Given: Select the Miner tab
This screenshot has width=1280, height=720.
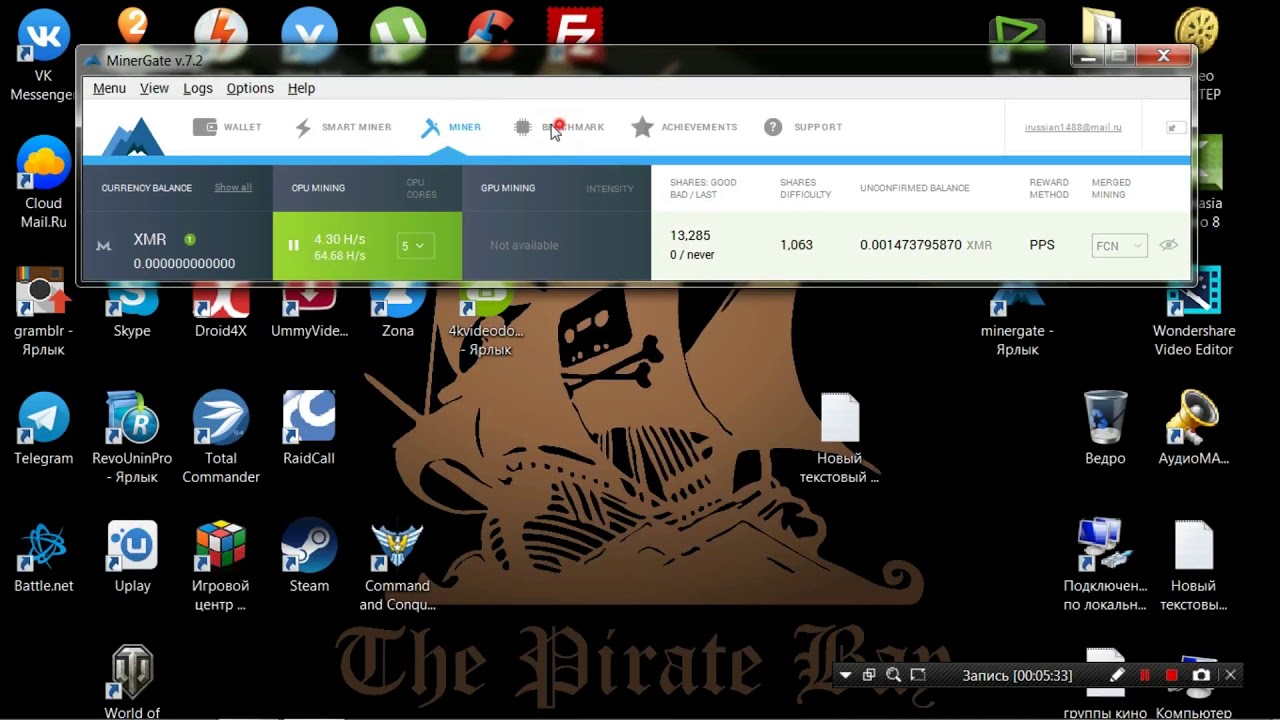Looking at the screenshot, I should [450, 127].
